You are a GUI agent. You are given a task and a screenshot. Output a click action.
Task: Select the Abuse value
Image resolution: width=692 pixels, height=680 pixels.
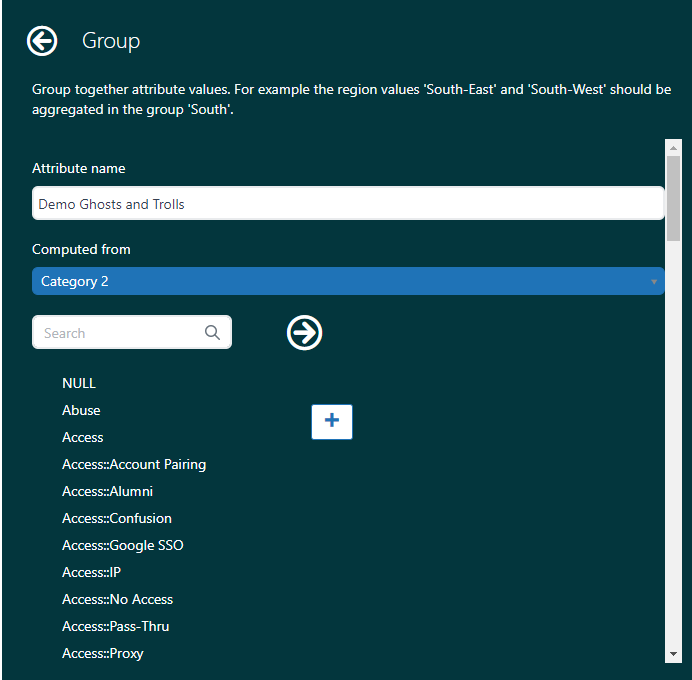click(x=81, y=410)
